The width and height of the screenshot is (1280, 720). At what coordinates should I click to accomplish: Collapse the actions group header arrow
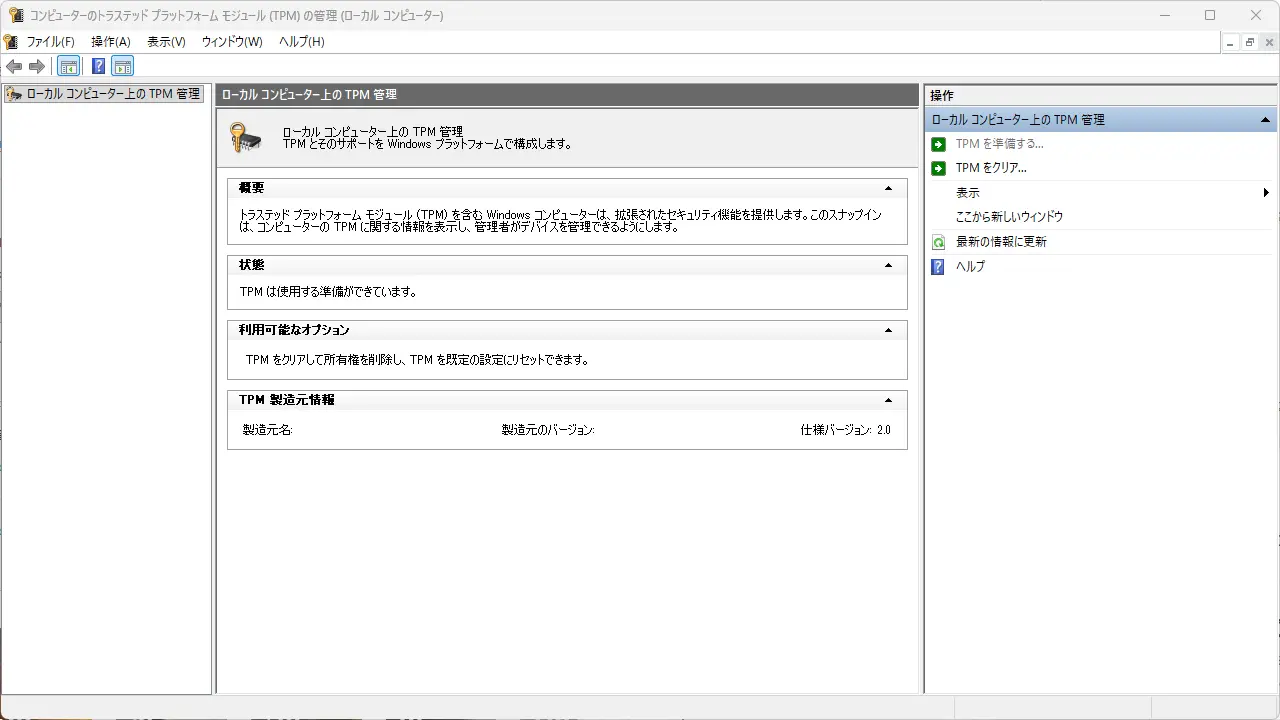coord(1265,120)
